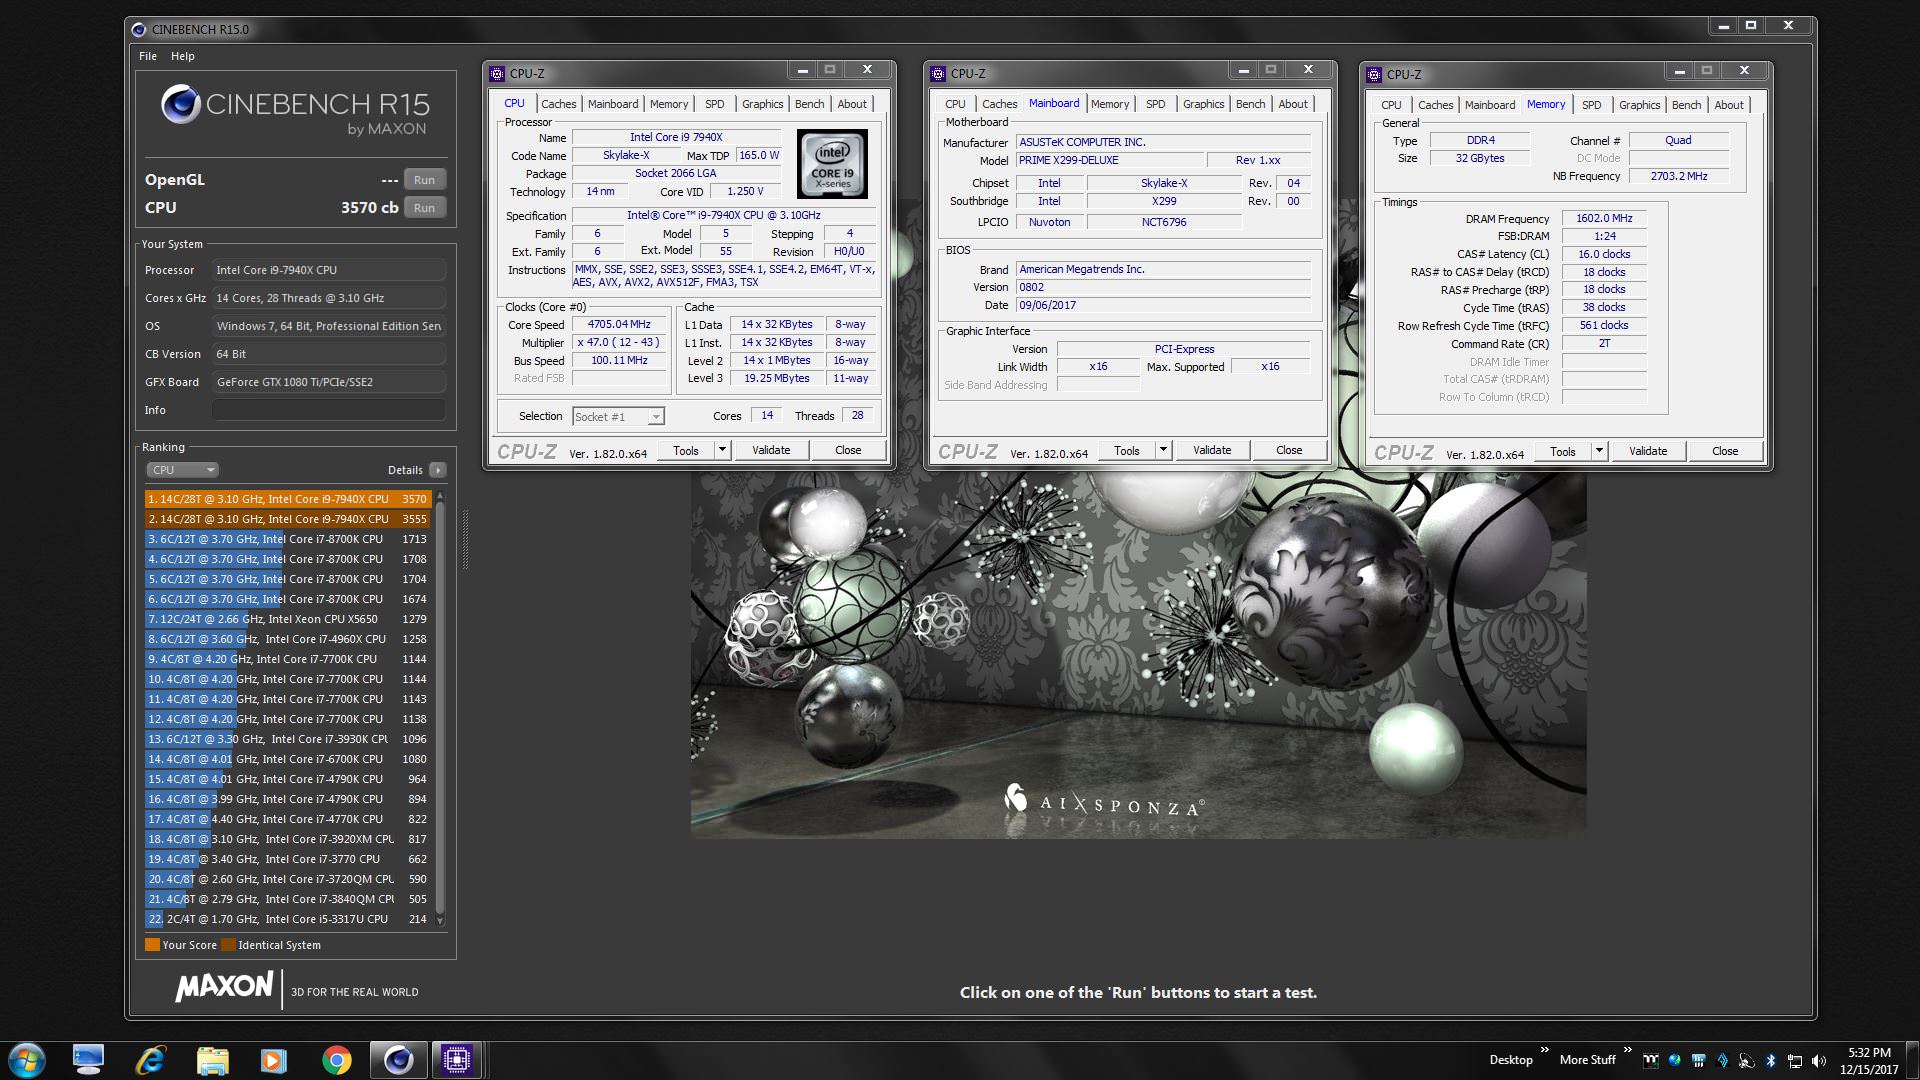Expand Tools arrow in Mainboard CPU-Z window

[x=1163, y=451]
